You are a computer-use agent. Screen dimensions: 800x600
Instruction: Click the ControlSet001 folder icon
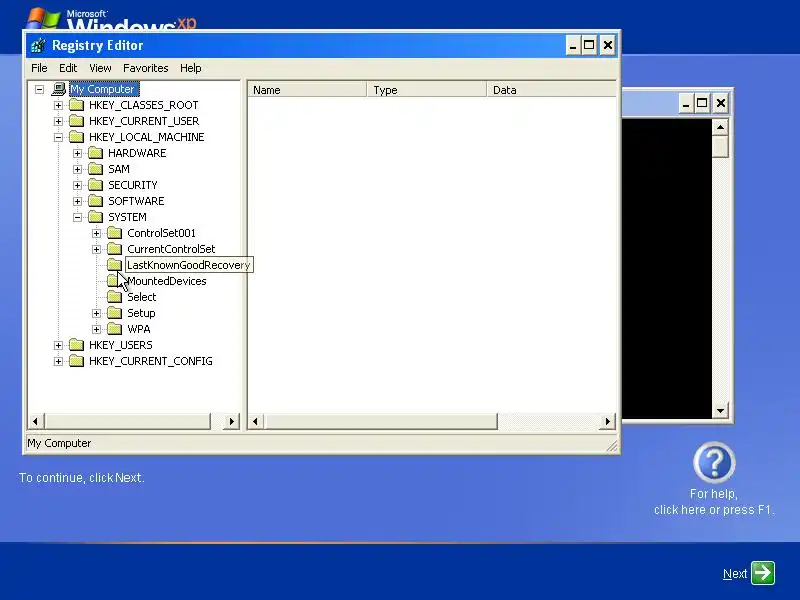[115, 233]
